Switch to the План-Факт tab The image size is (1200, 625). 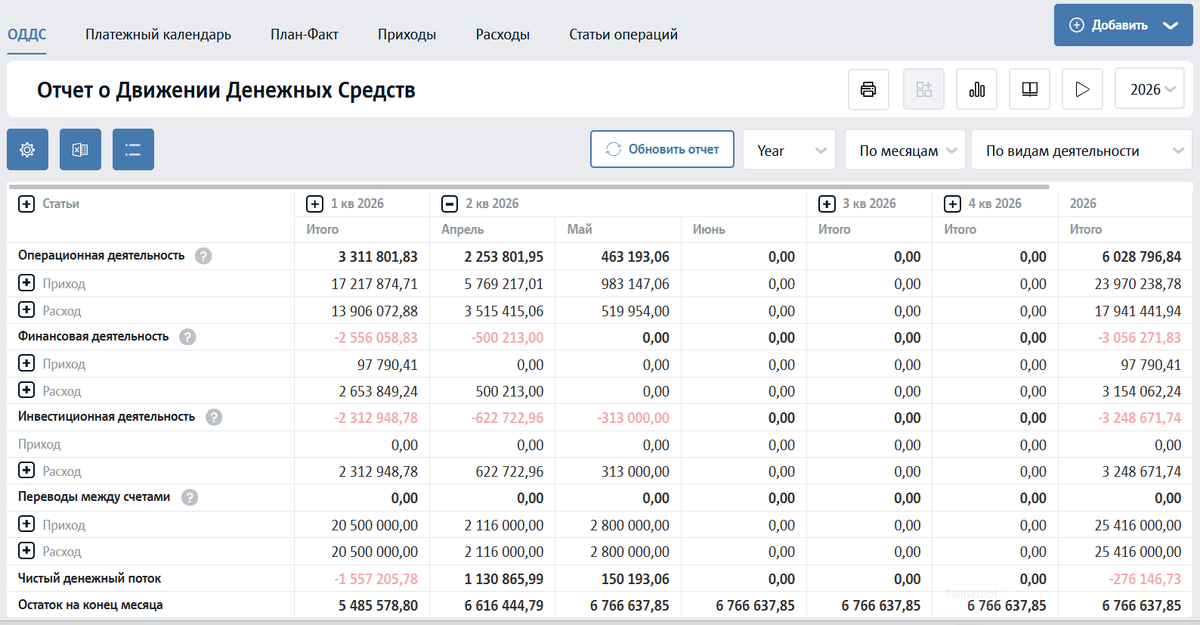click(x=304, y=34)
